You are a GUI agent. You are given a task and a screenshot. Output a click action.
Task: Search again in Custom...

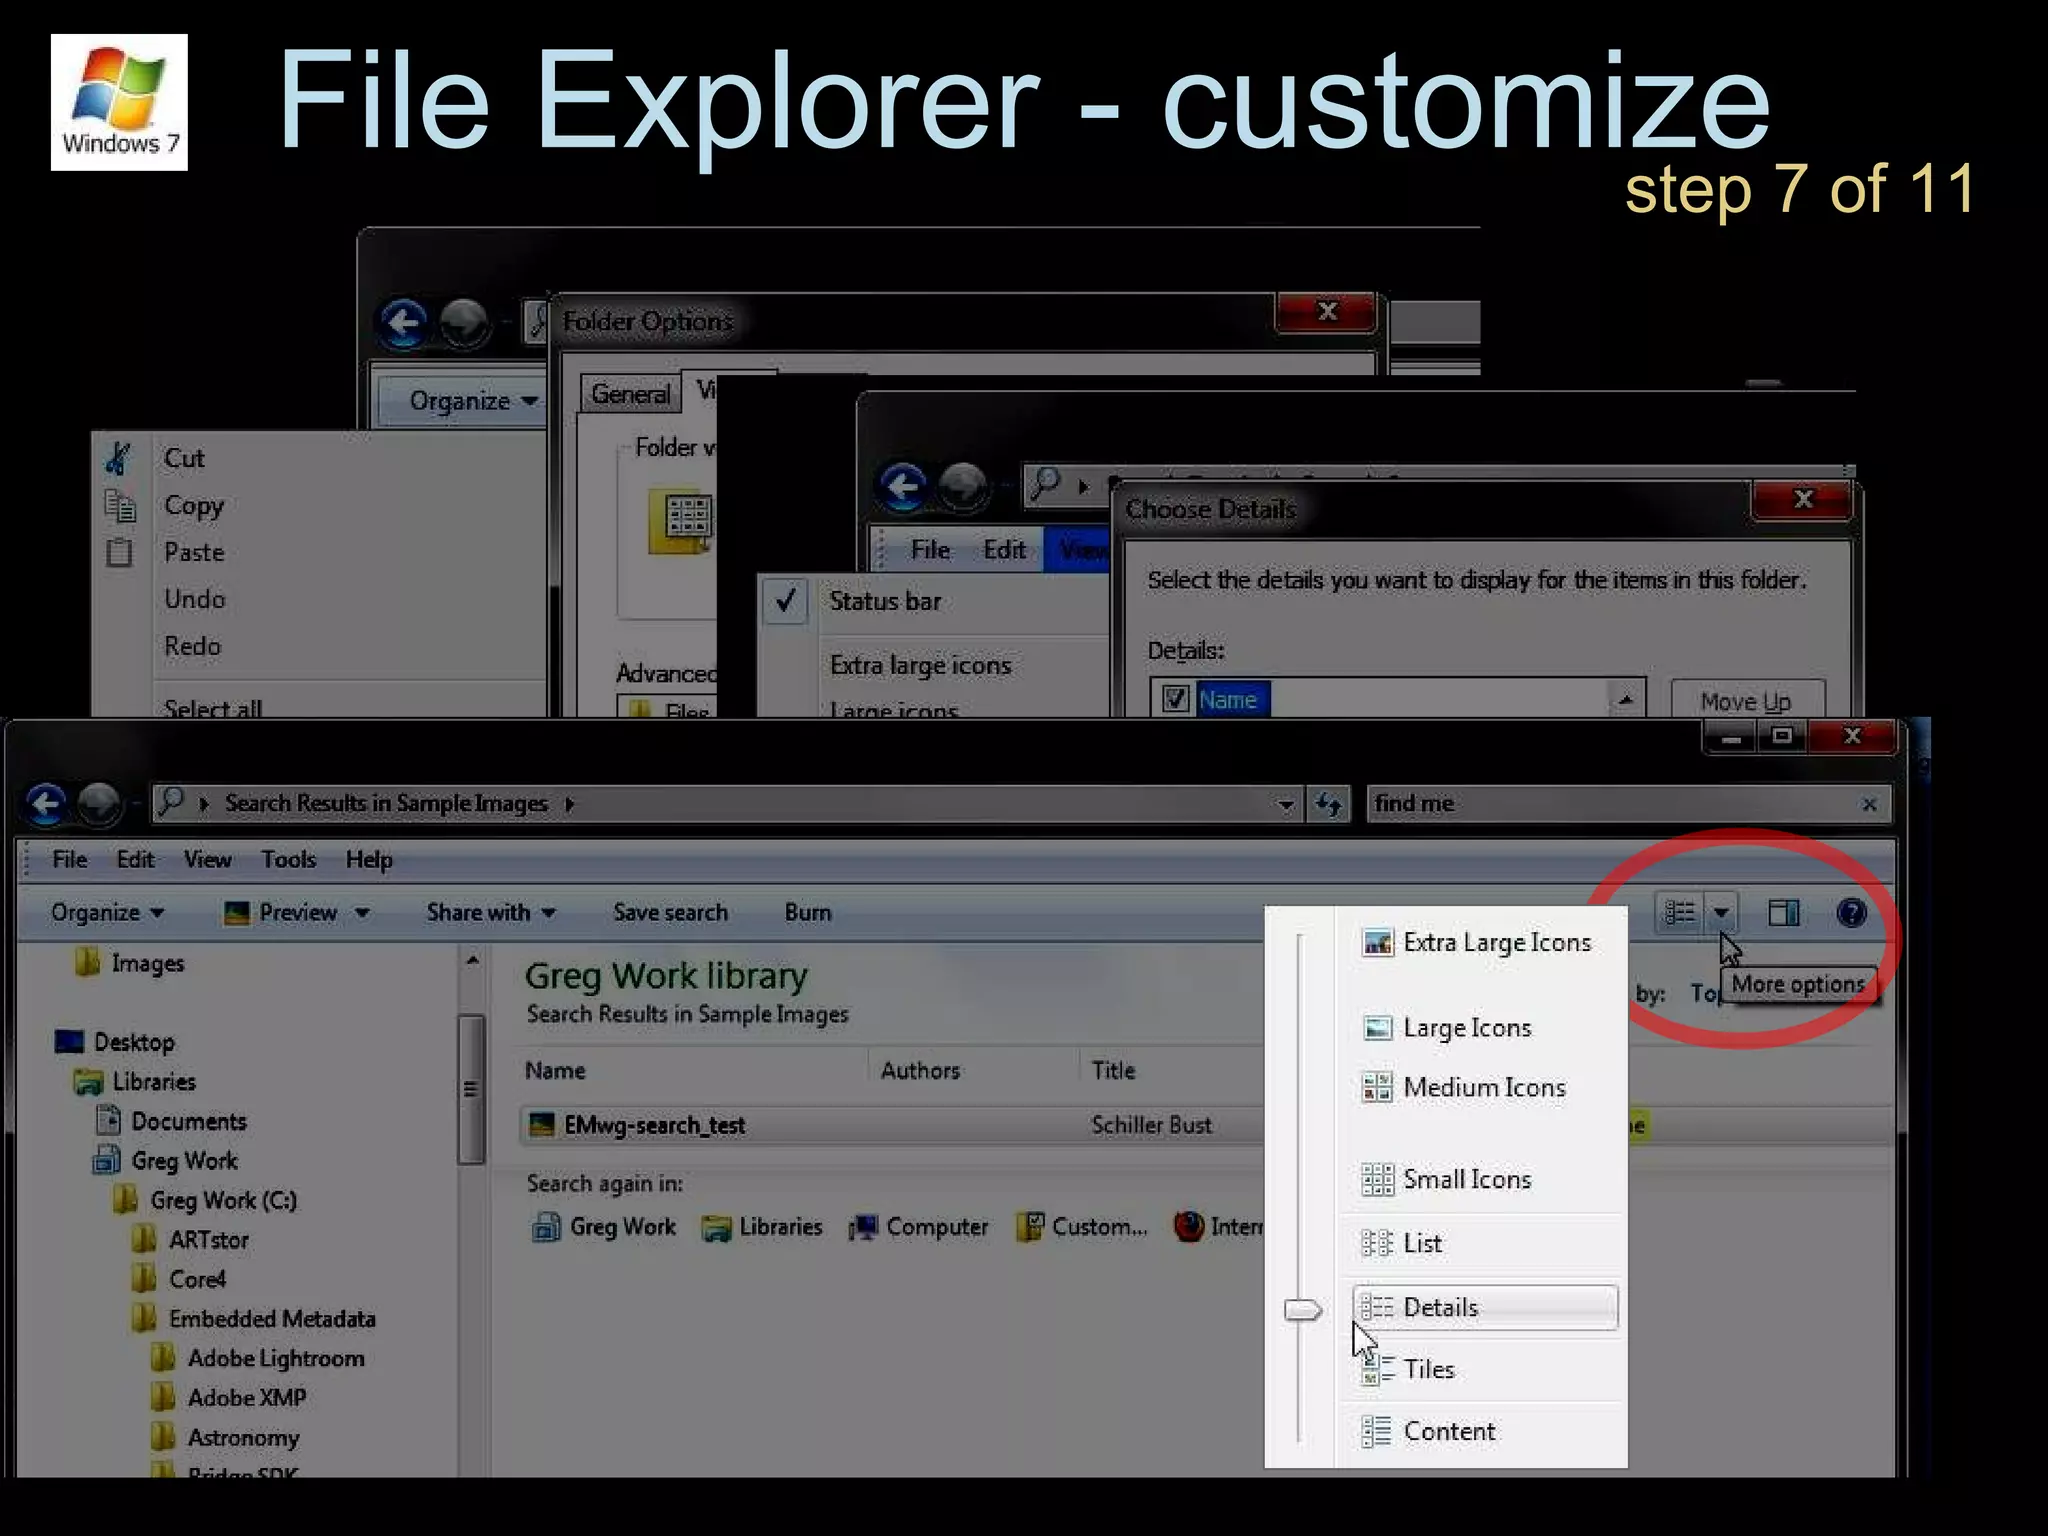1082,1227
